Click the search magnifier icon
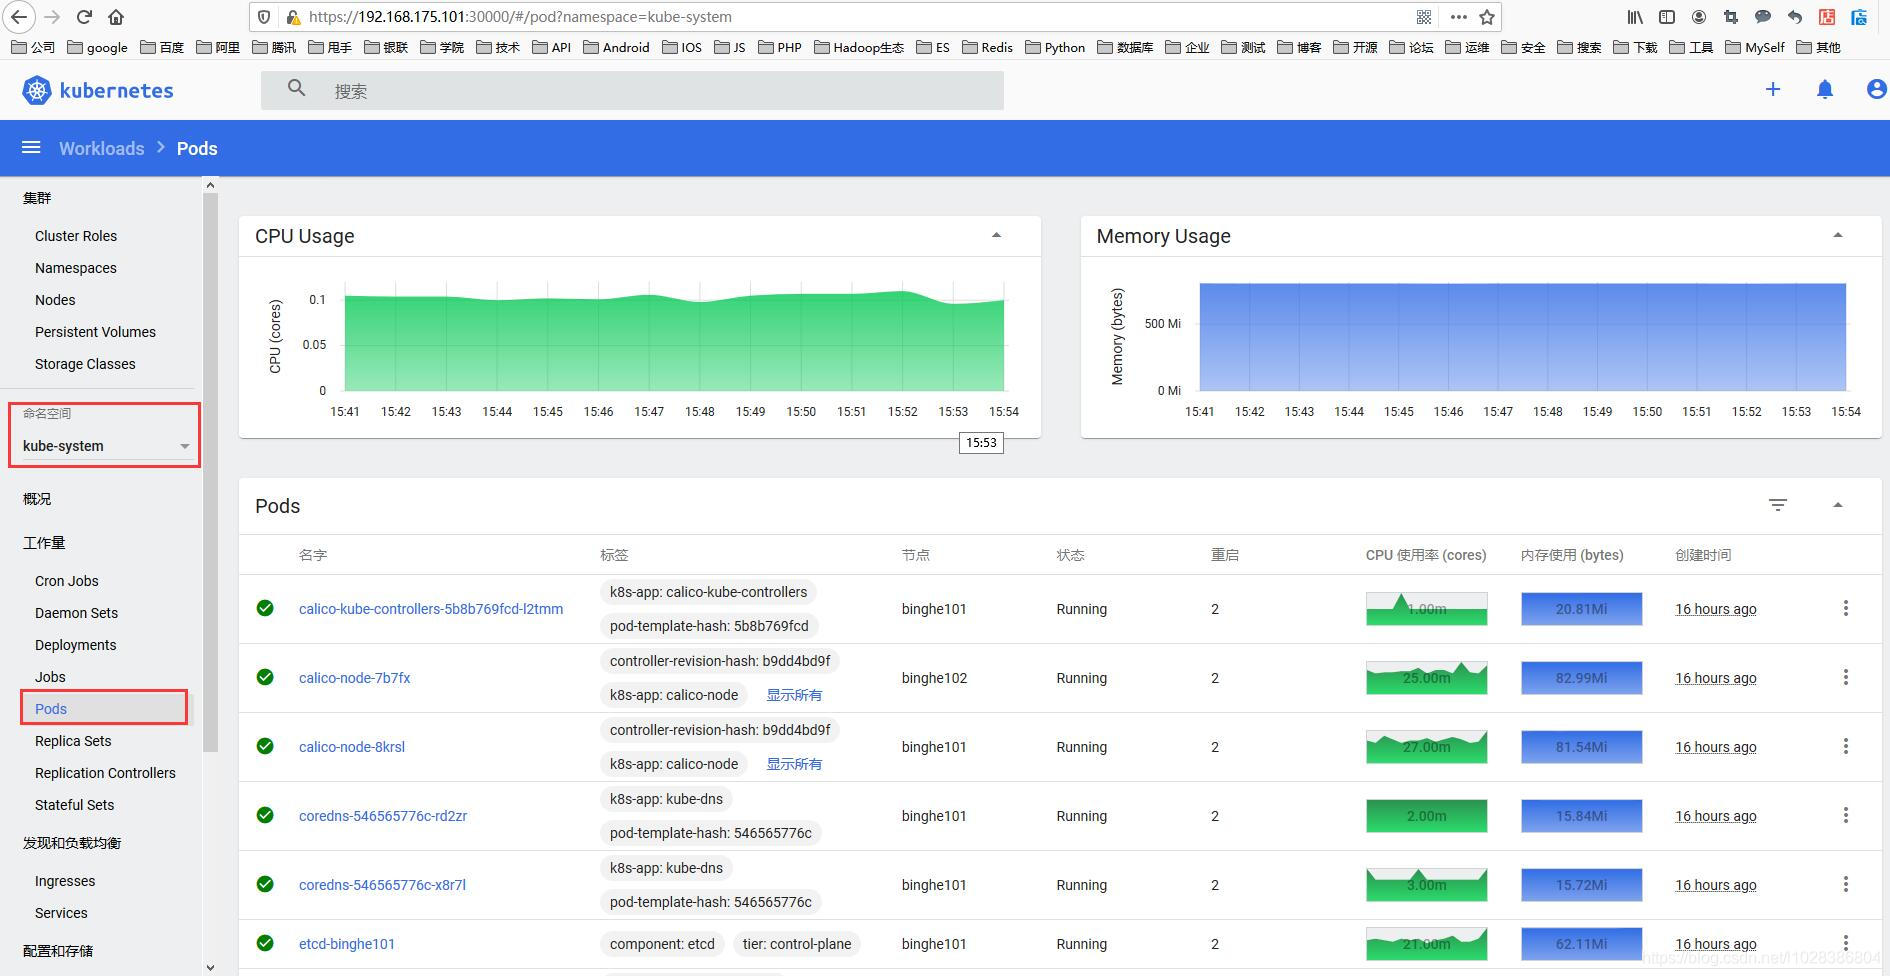This screenshot has height=976, width=1890. coord(296,89)
